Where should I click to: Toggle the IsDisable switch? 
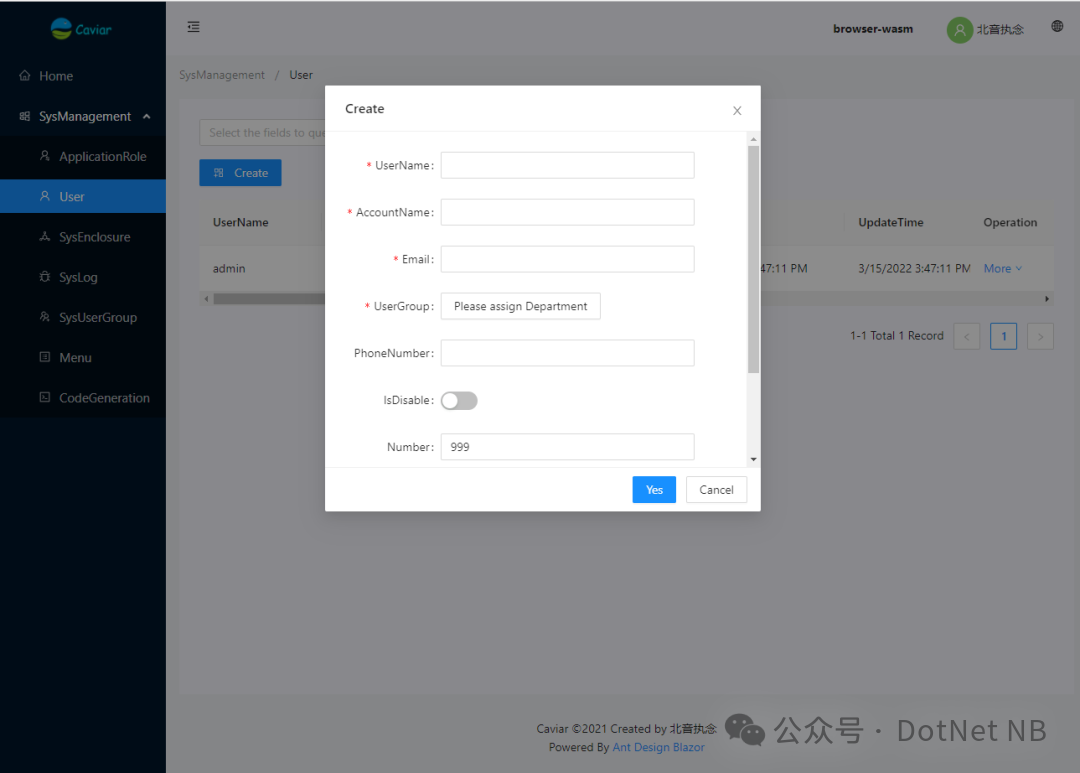pyautogui.click(x=459, y=400)
